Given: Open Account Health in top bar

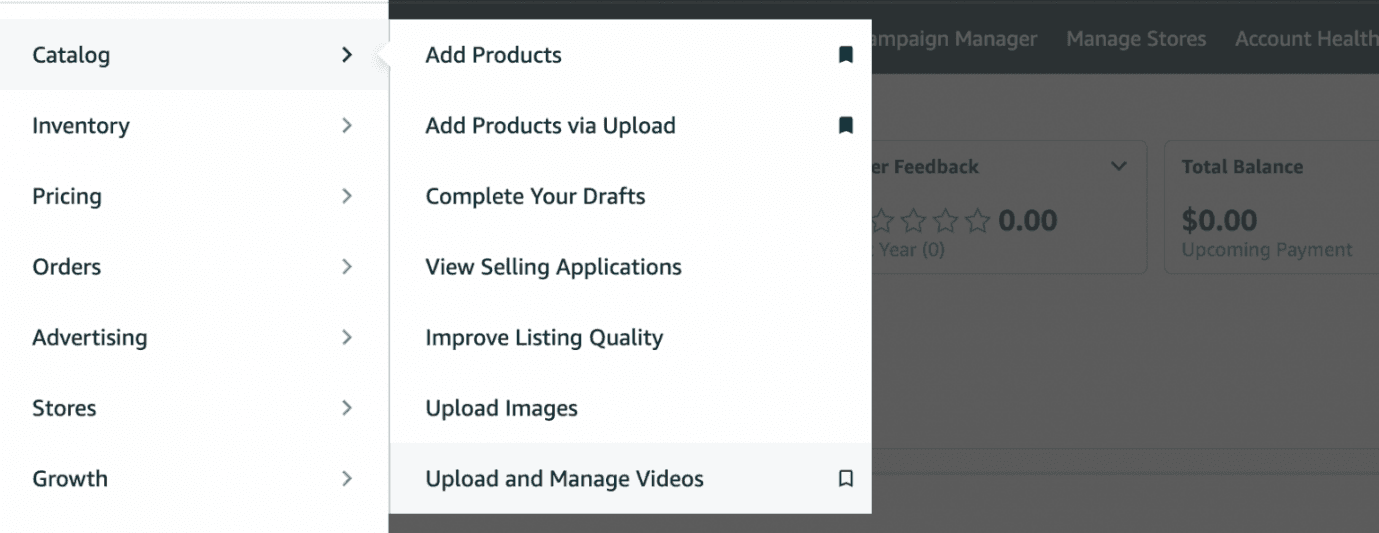Looking at the screenshot, I should 1306,39.
